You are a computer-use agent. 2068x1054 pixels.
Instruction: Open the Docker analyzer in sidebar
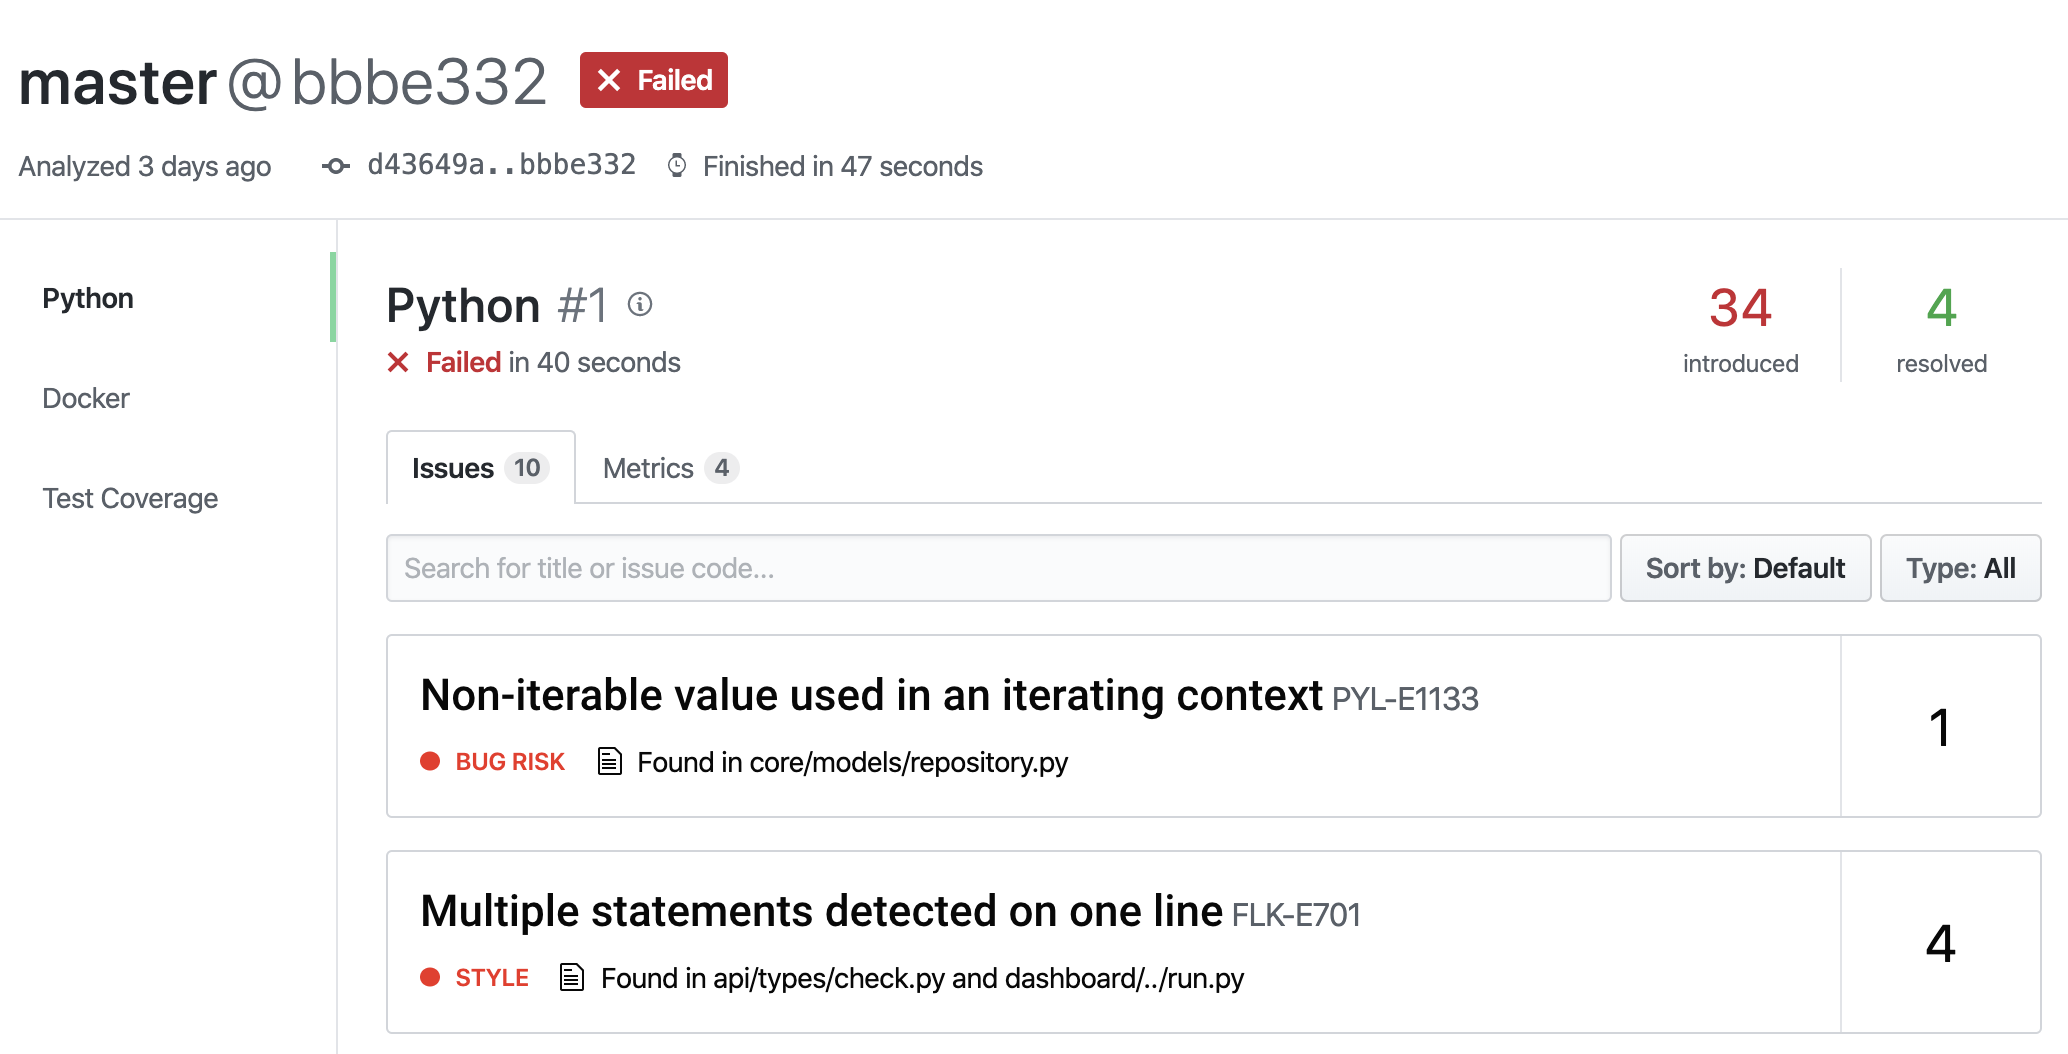point(86,398)
